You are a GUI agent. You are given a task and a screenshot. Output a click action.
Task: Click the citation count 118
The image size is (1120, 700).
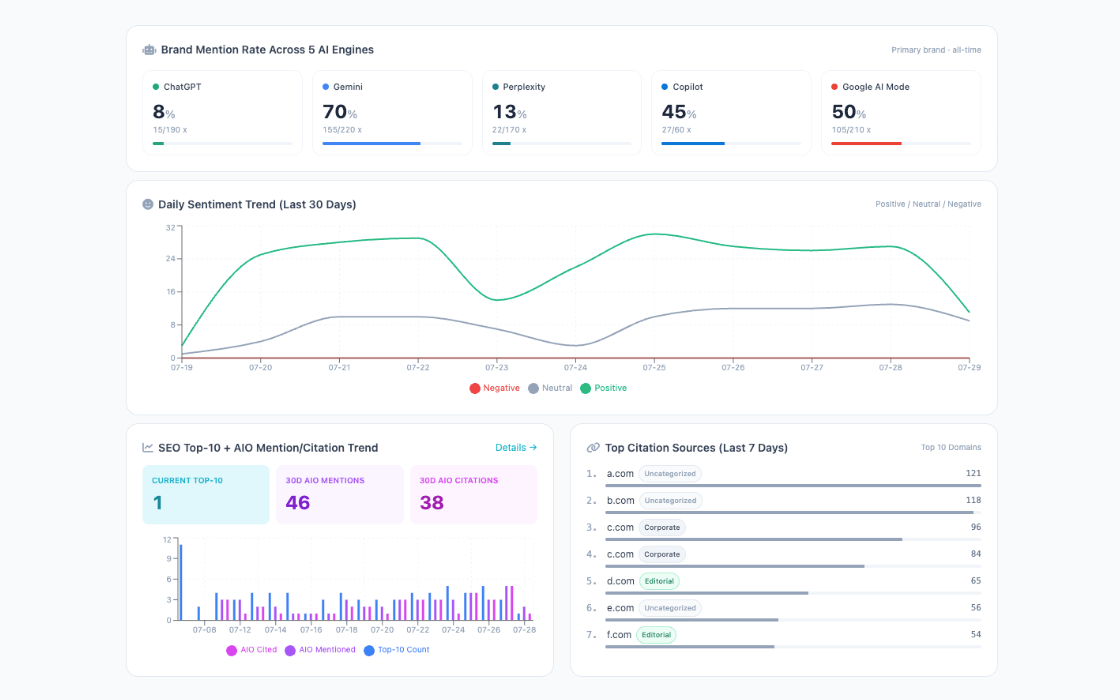point(973,501)
